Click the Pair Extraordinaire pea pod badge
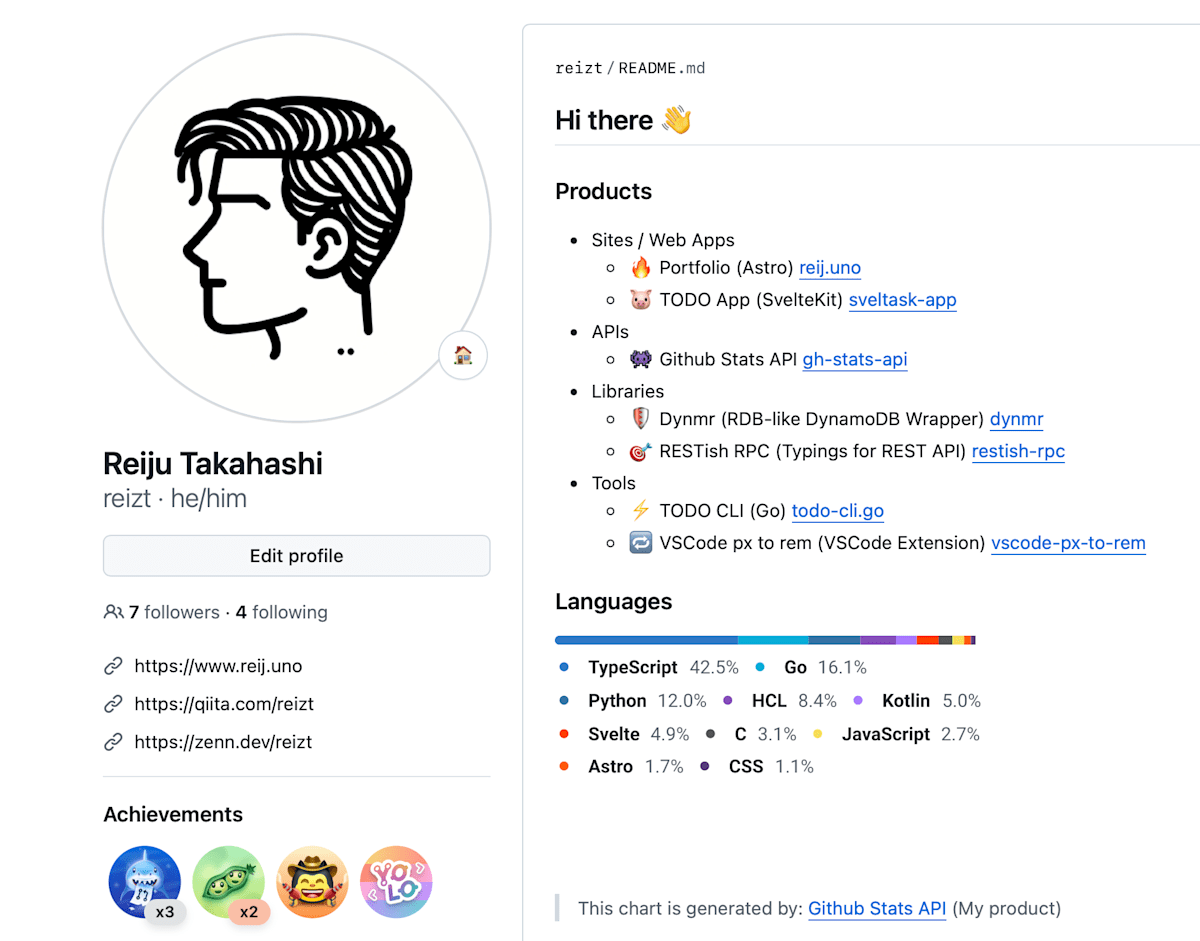 [x=228, y=882]
